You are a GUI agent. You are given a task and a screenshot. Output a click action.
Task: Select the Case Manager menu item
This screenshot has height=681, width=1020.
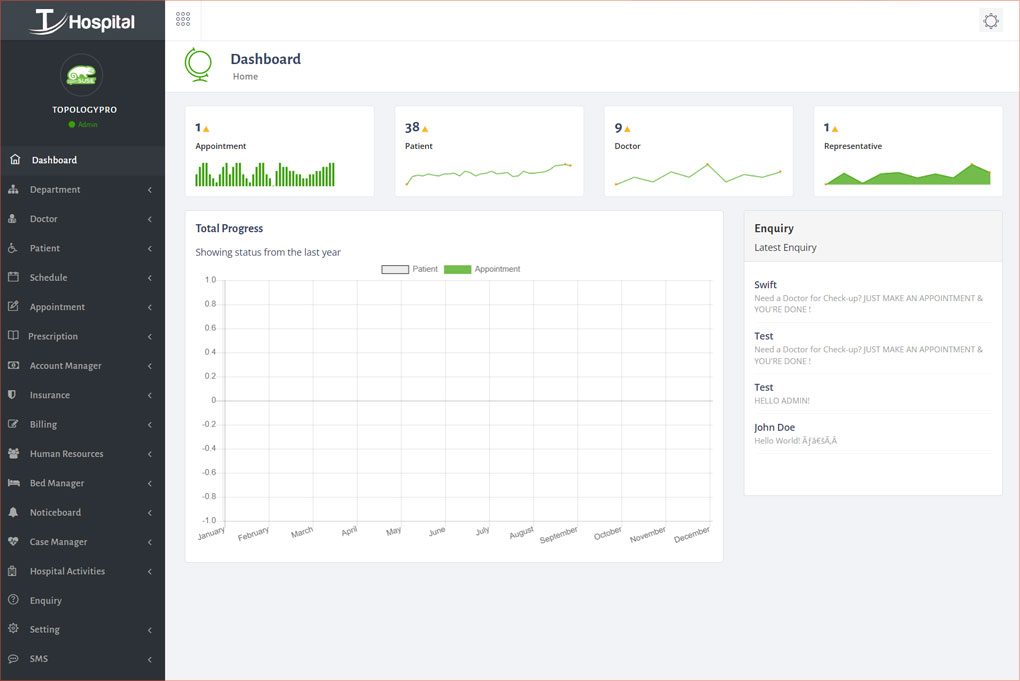58,542
